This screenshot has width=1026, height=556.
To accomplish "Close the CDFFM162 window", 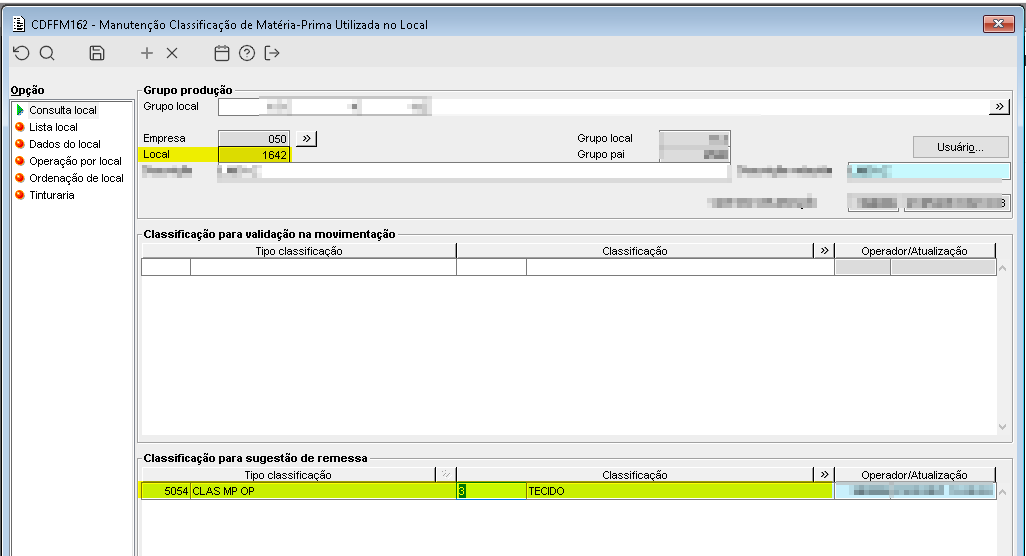I will coord(999,24).
